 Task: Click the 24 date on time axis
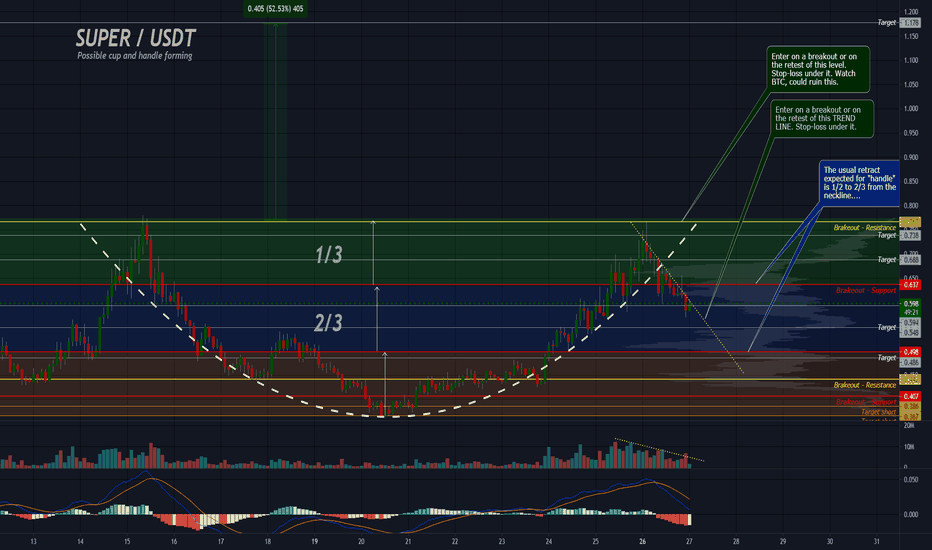(549, 542)
